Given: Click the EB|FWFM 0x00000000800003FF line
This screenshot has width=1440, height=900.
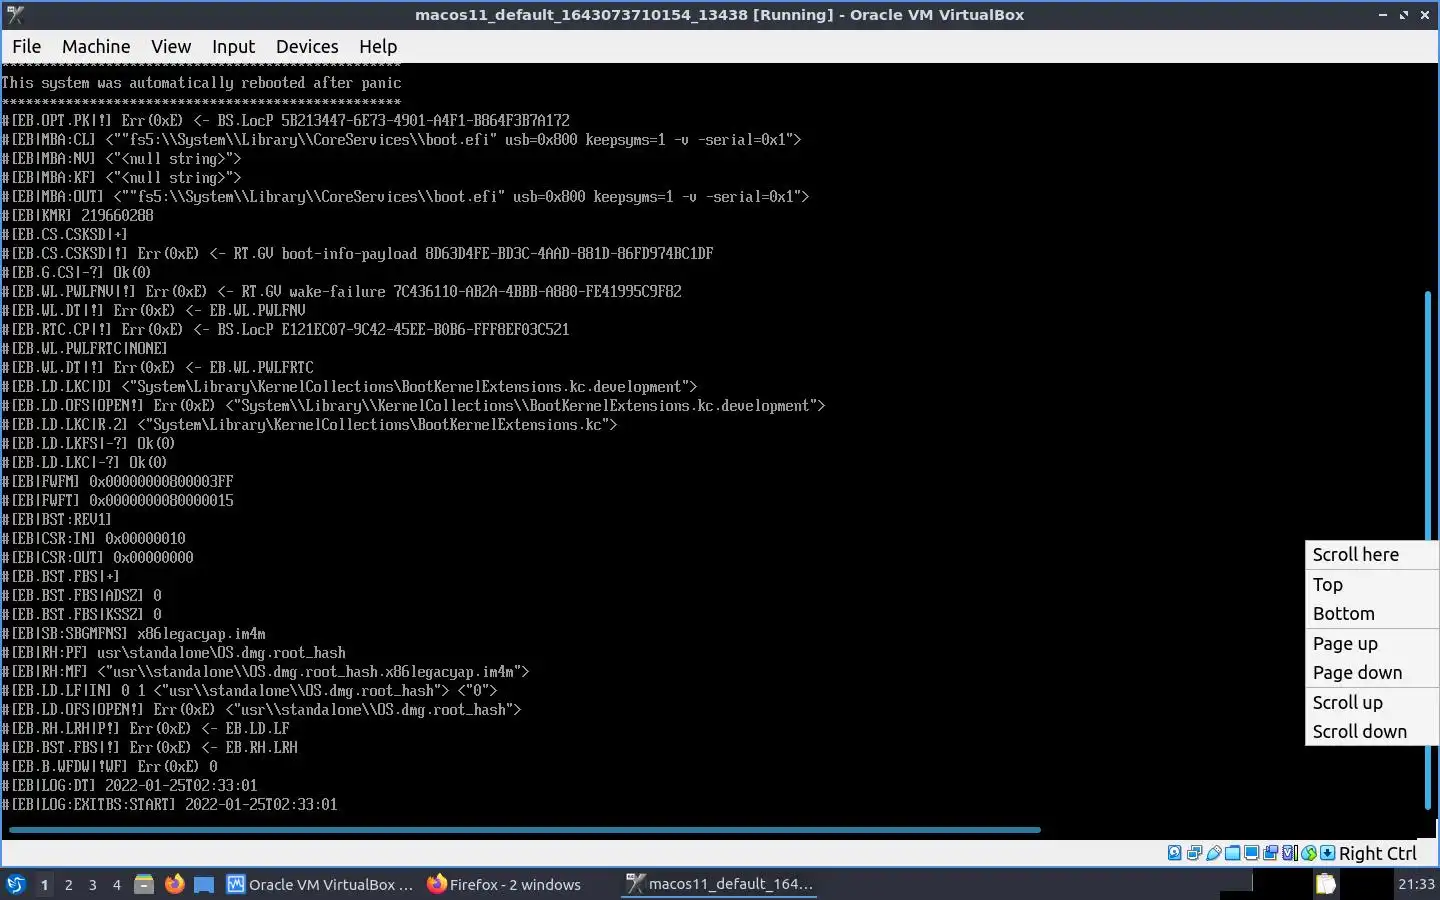Looking at the screenshot, I should pos(117,482).
